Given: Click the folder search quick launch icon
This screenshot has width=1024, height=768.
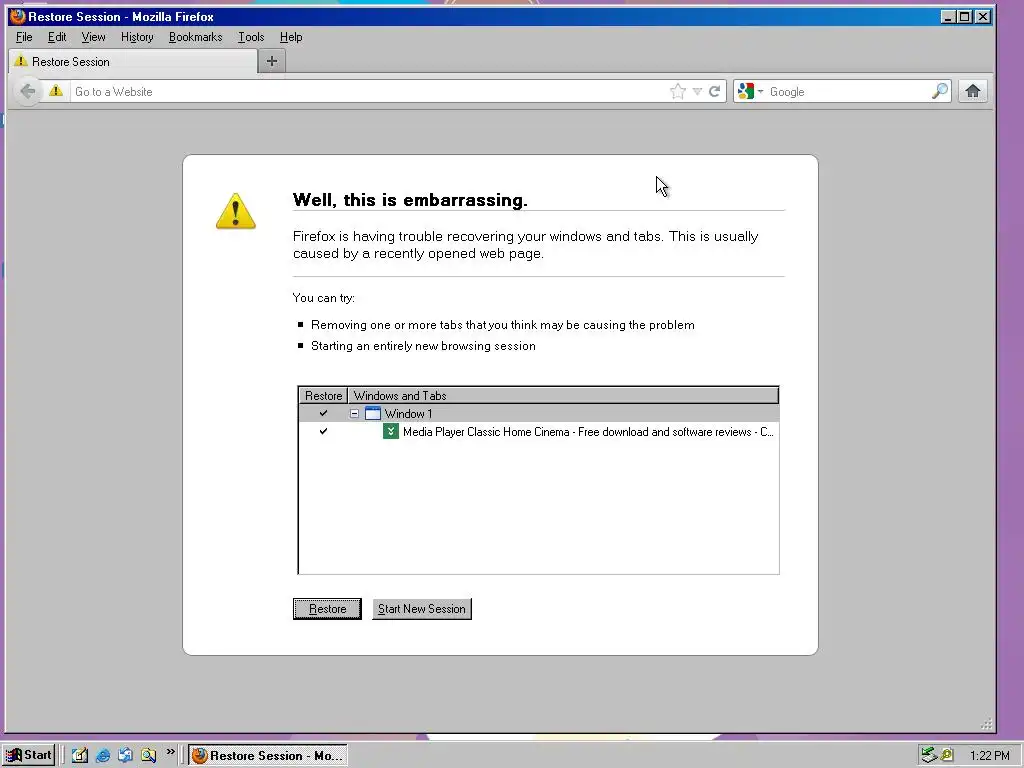Looking at the screenshot, I should [x=148, y=755].
